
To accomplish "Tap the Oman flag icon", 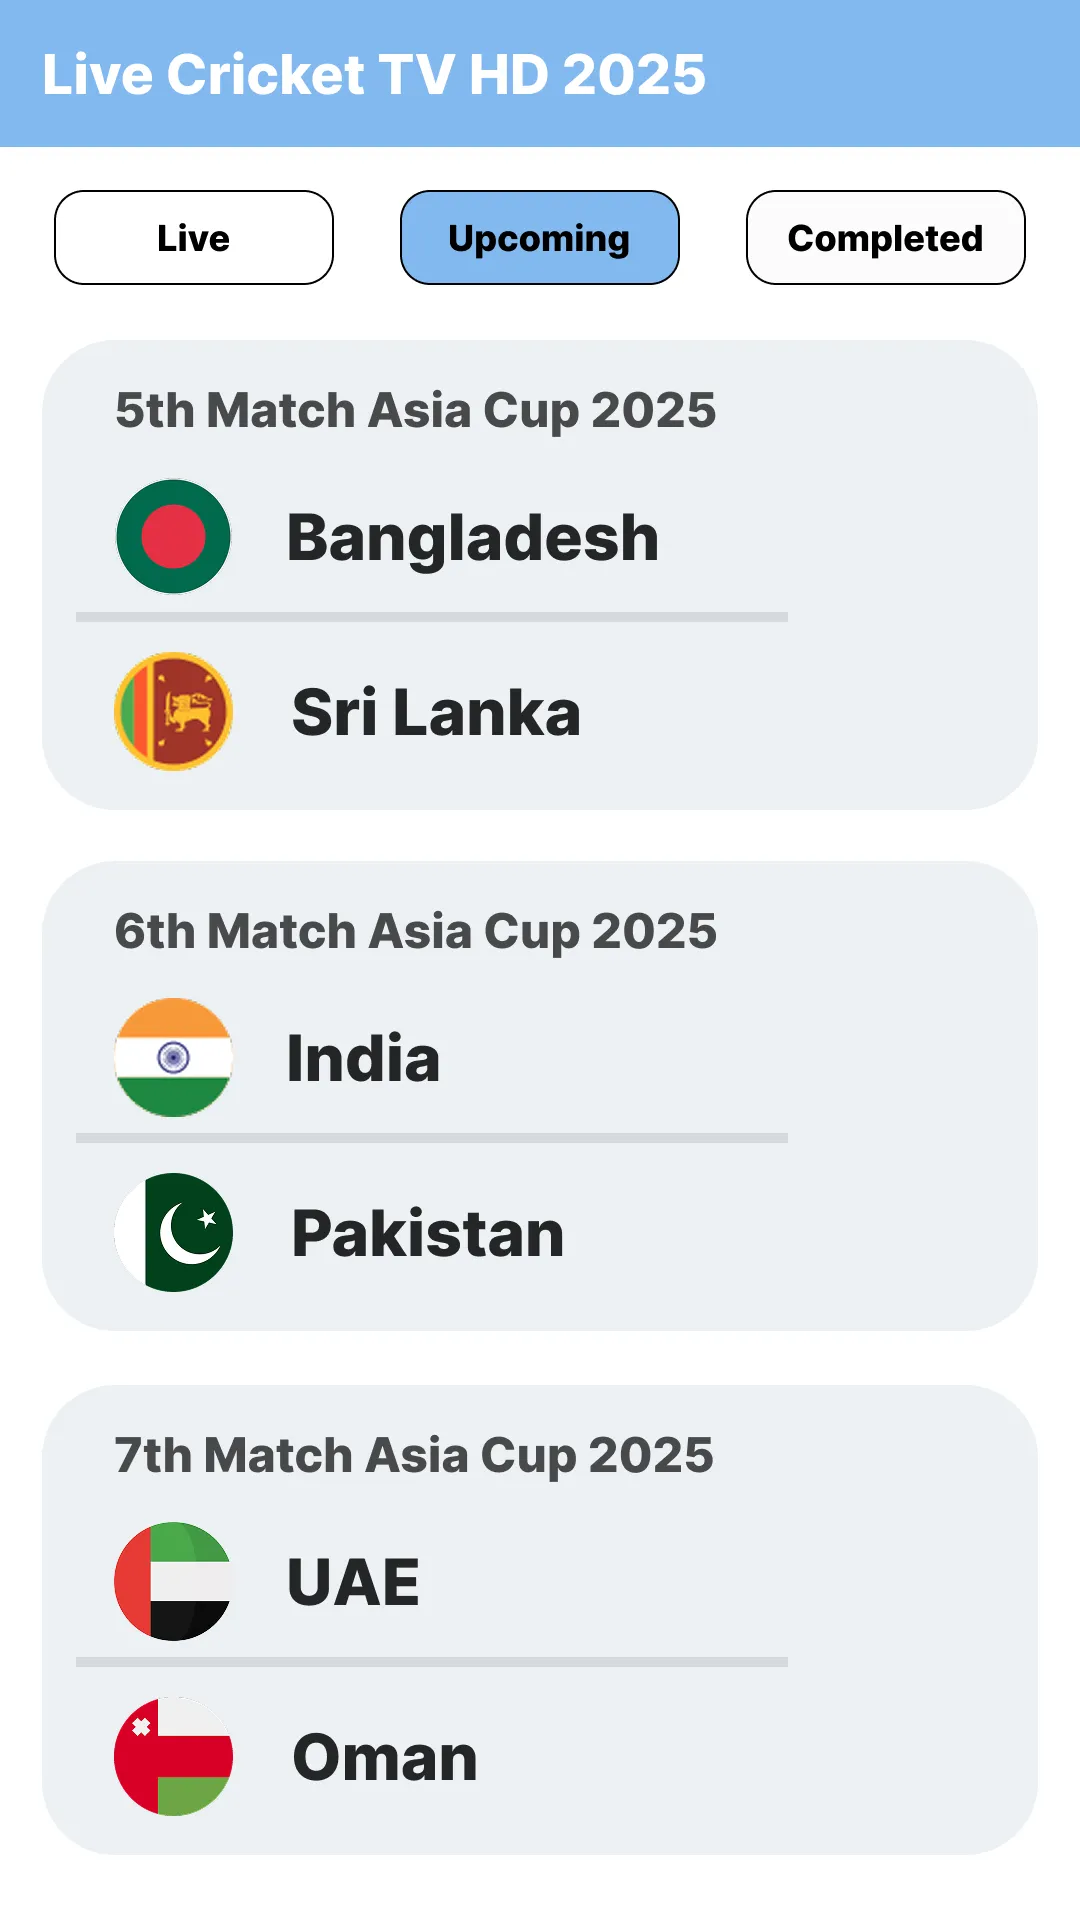I will coord(173,1756).
